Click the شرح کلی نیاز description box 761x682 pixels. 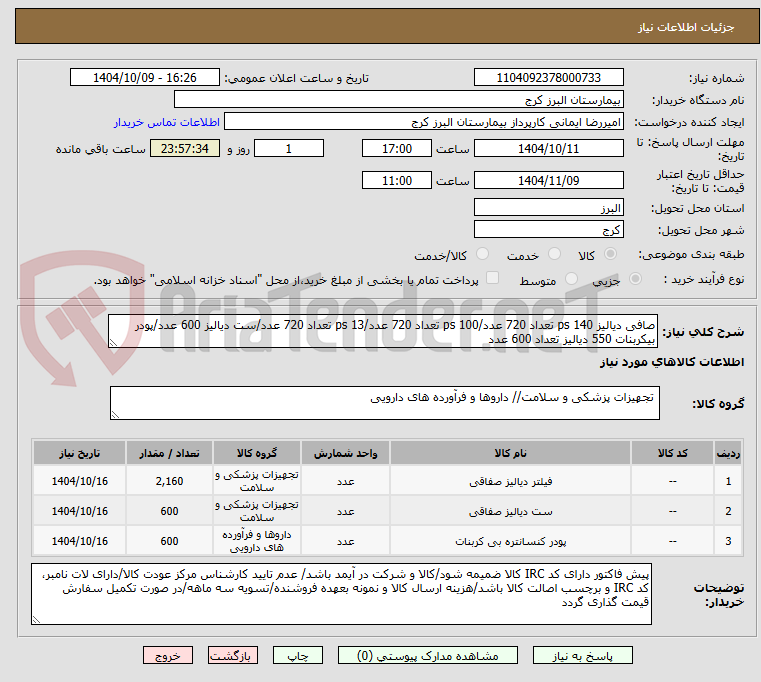382,331
